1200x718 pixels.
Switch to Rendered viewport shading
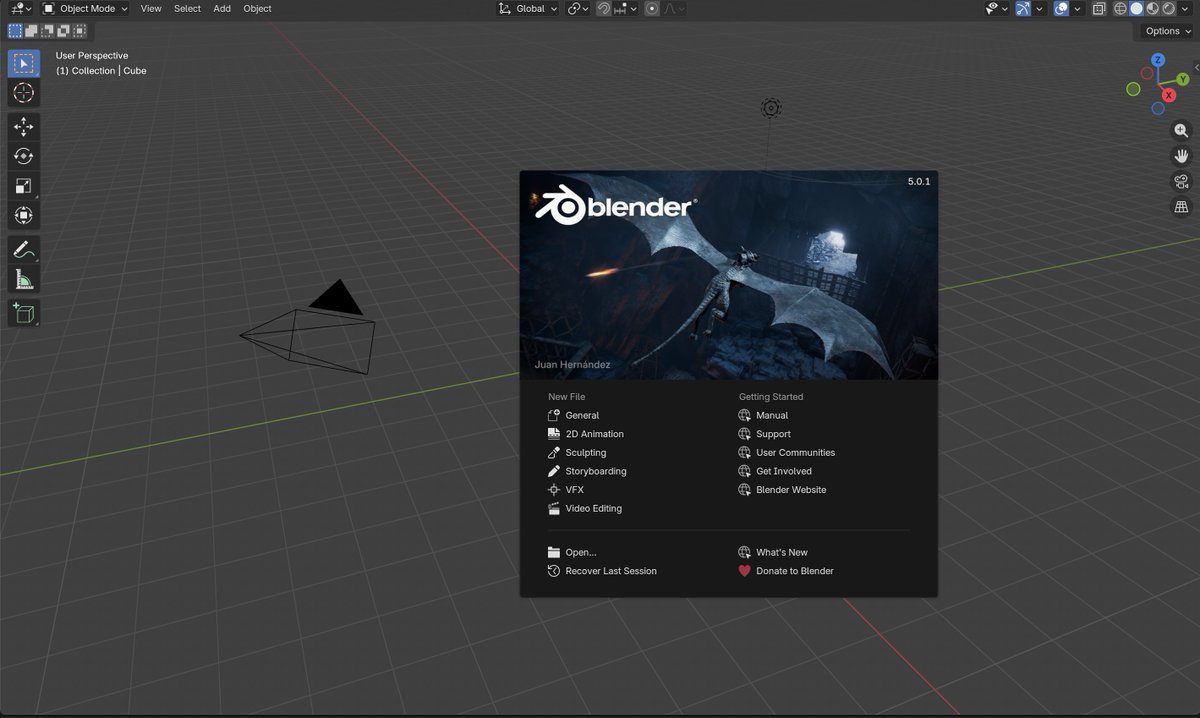coord(1168,8)
